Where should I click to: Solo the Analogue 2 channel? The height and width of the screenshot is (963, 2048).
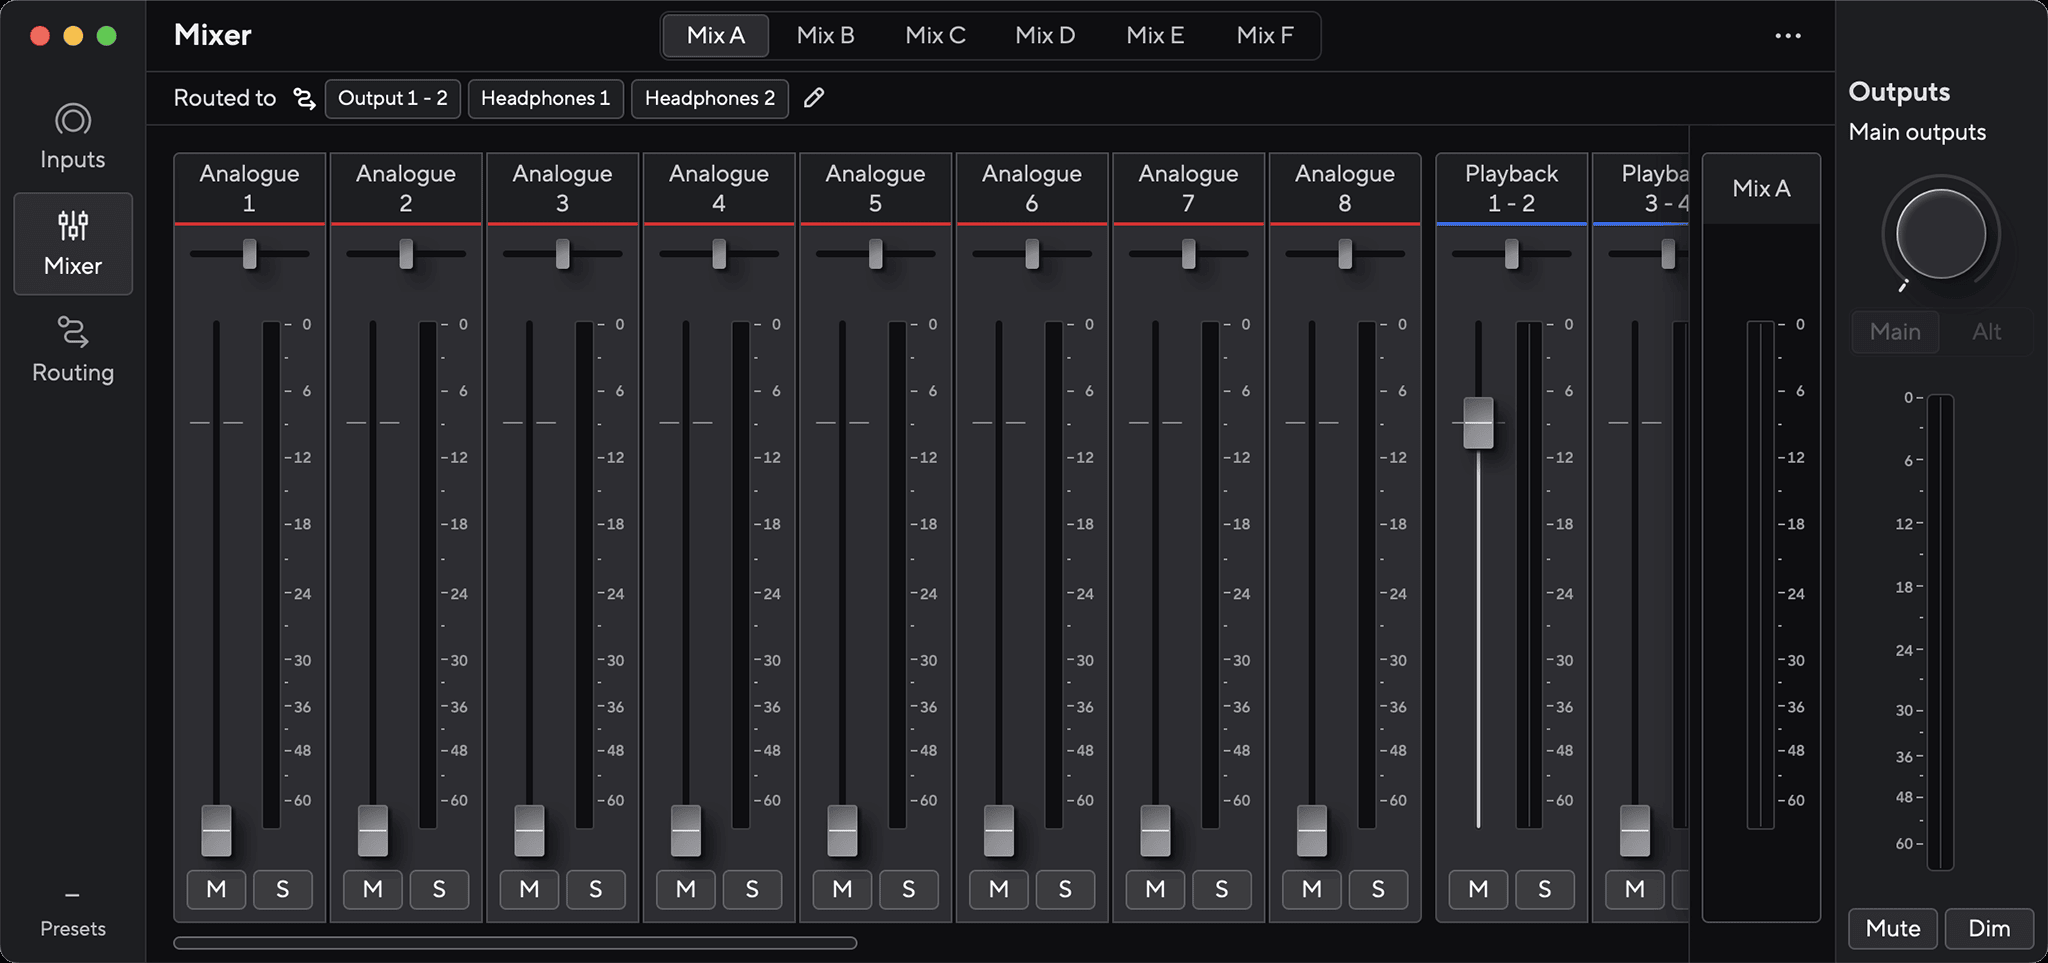[439, 889]
